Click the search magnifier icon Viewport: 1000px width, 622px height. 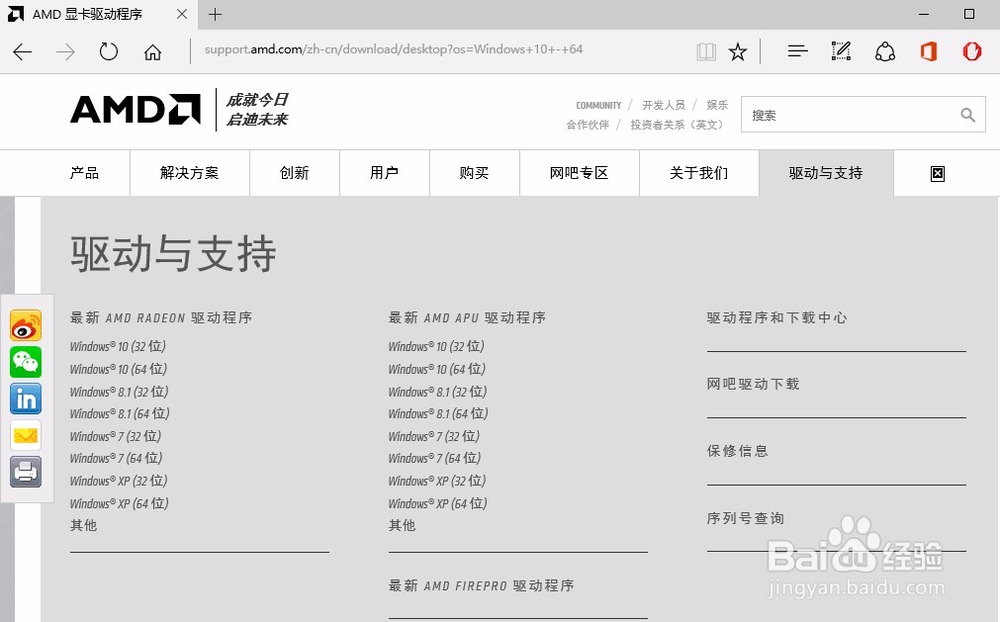[967, 114]
